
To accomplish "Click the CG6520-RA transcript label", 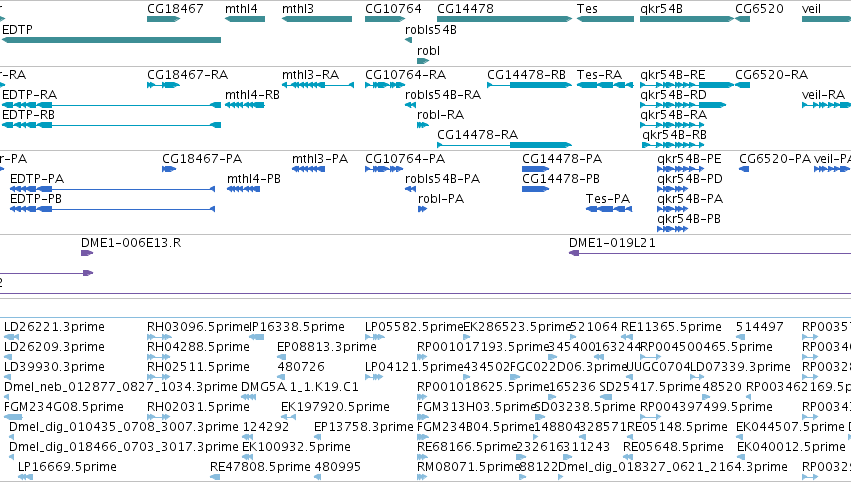I will point(772,74).
